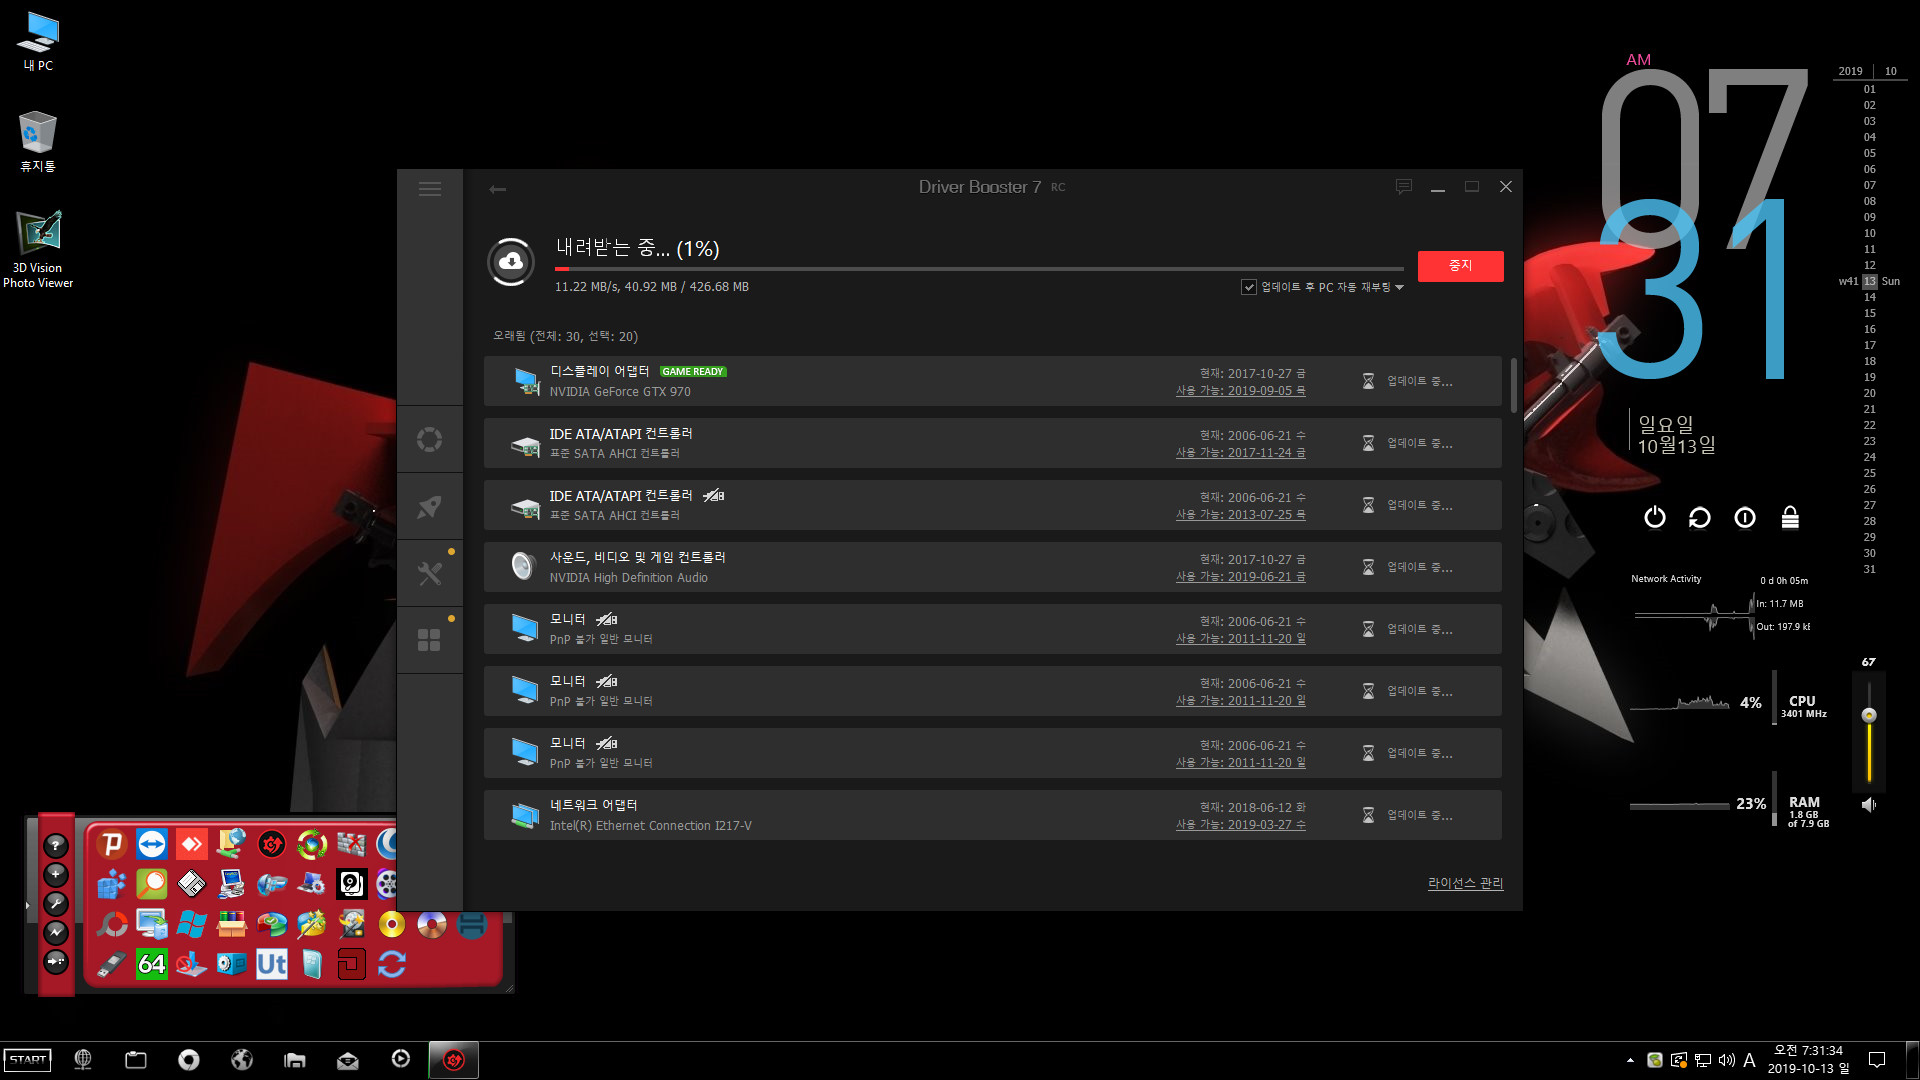
Task: Open the Driver Booster hamburger menu
Action: click(430, 189)
